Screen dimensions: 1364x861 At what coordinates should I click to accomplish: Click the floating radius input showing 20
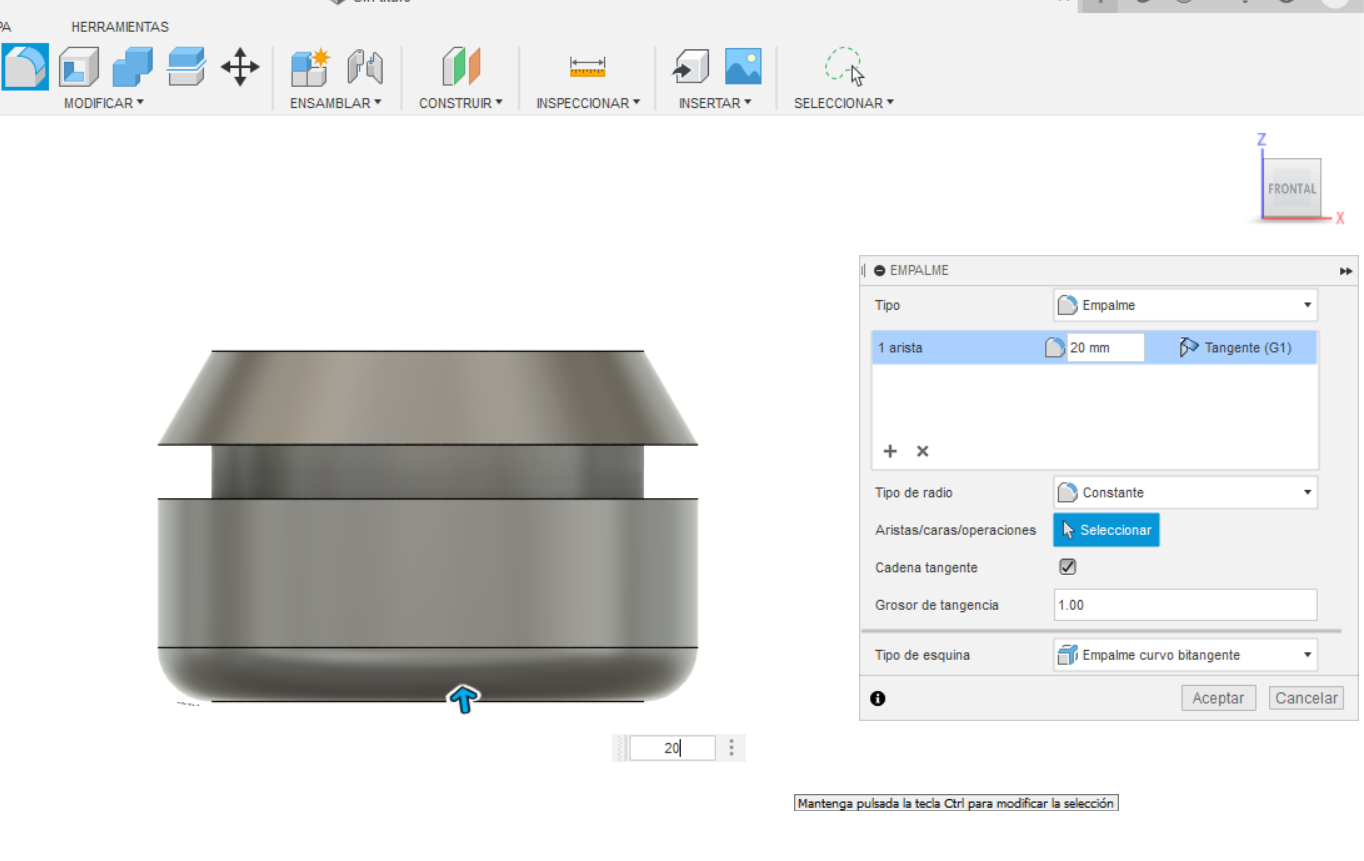pyautogui.click(x=672, y=748)
